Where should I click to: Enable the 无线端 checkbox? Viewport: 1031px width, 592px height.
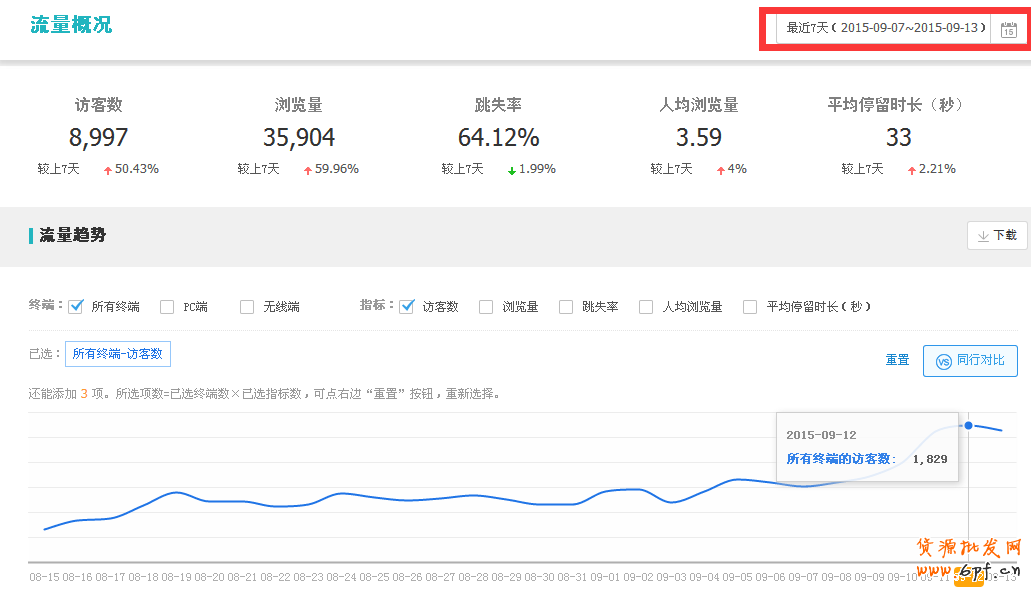pos(247,307)
